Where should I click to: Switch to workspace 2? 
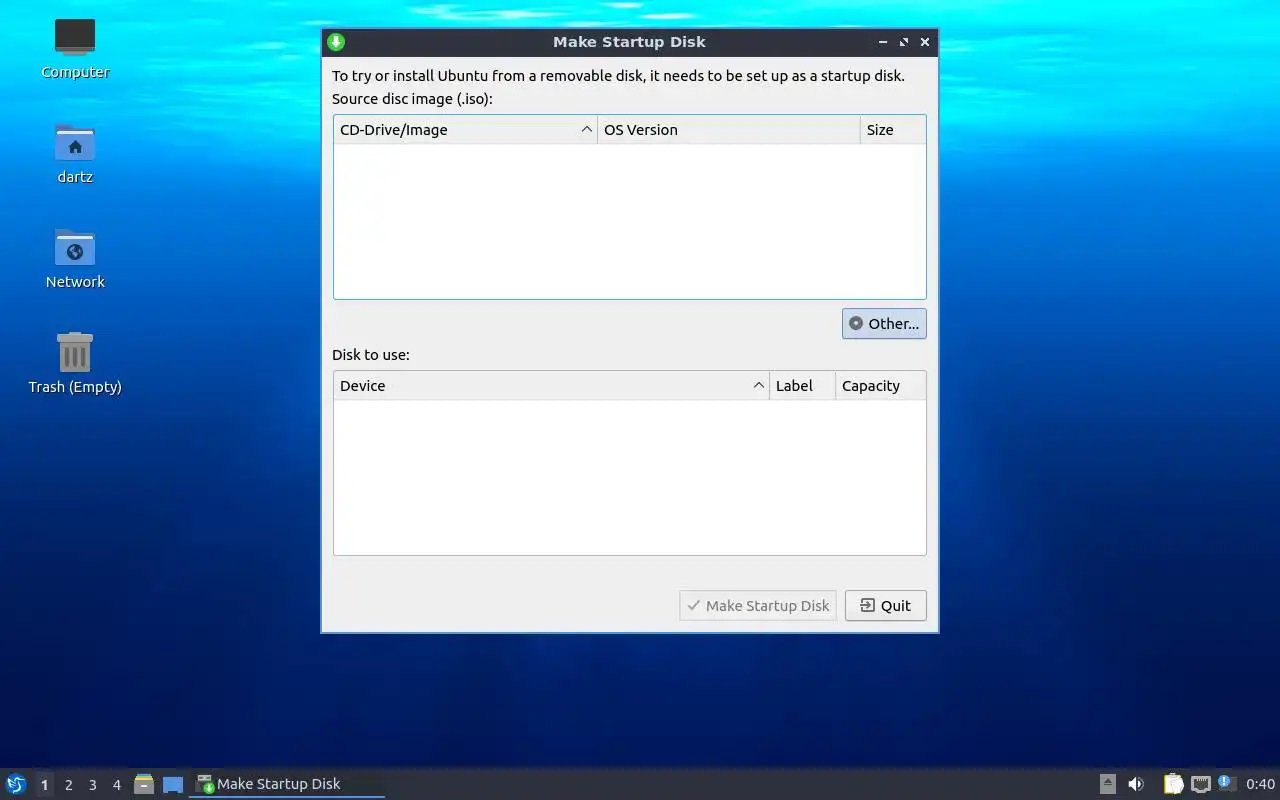[69, 785]
